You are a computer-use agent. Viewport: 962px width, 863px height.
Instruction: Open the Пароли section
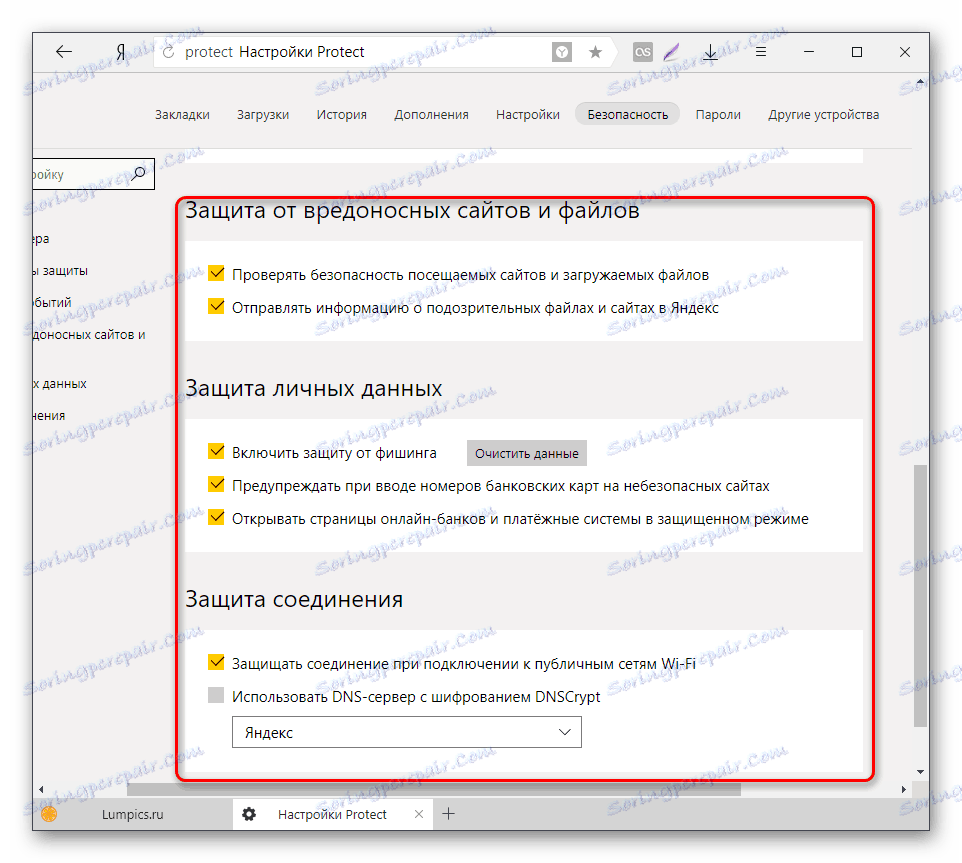pyautogui.click(x=718, y=115)
